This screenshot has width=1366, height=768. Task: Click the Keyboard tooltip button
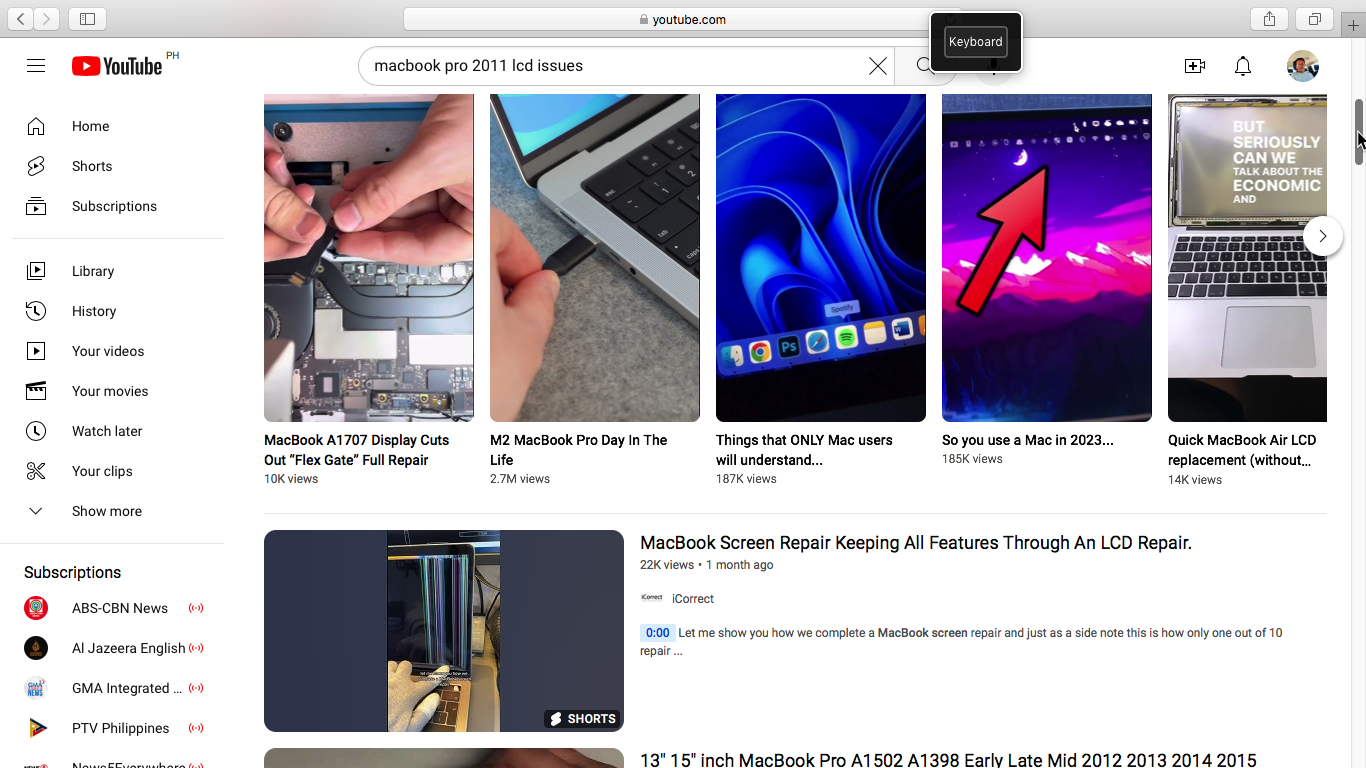pyautogui.click(x=975, y=42)
